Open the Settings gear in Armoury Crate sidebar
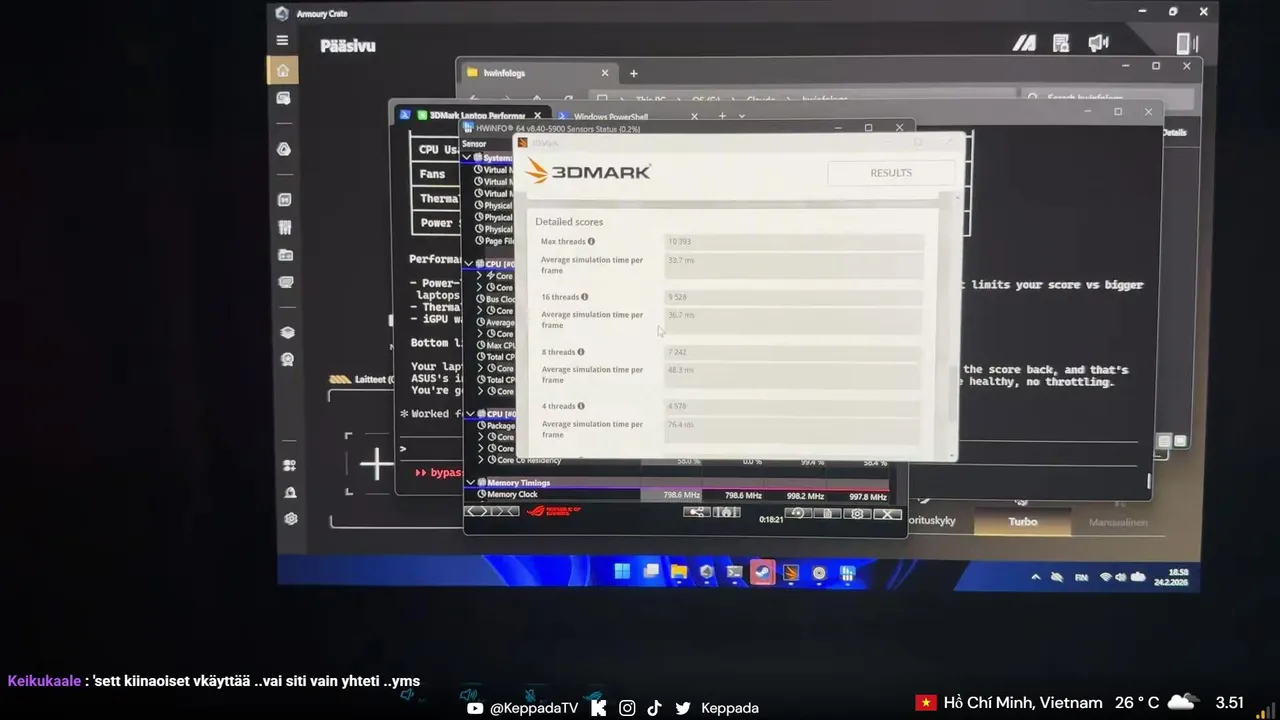Screen dimensions: 1280x720 291,519
